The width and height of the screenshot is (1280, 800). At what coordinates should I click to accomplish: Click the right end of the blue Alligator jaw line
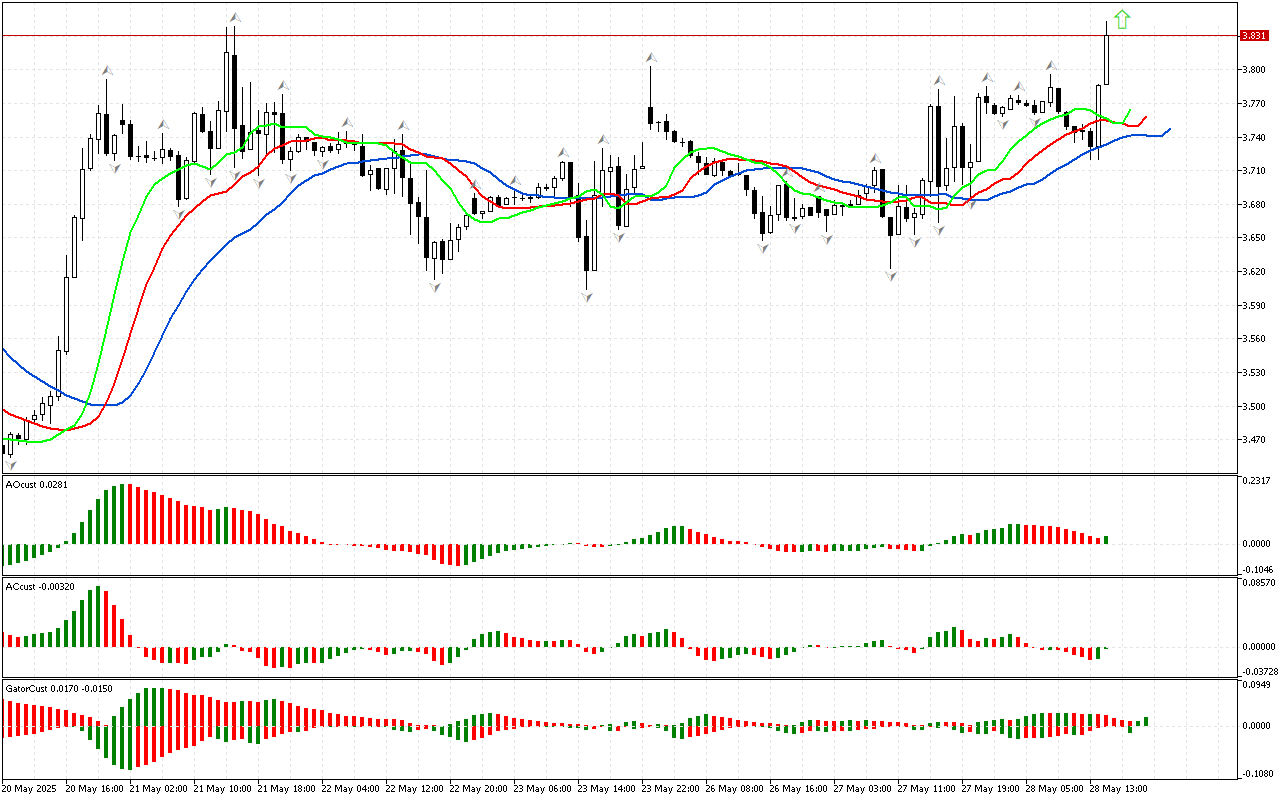[x=1168, y=129]
